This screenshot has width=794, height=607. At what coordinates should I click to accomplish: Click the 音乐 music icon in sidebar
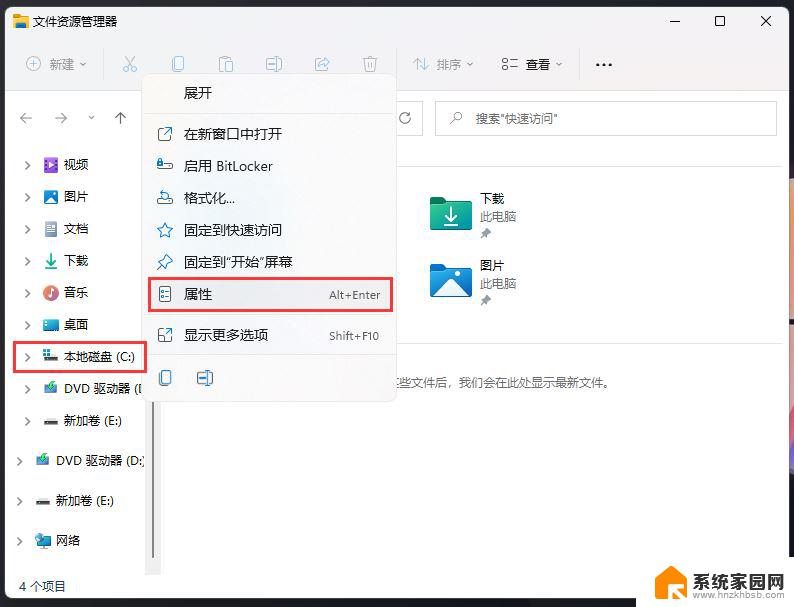51,293
